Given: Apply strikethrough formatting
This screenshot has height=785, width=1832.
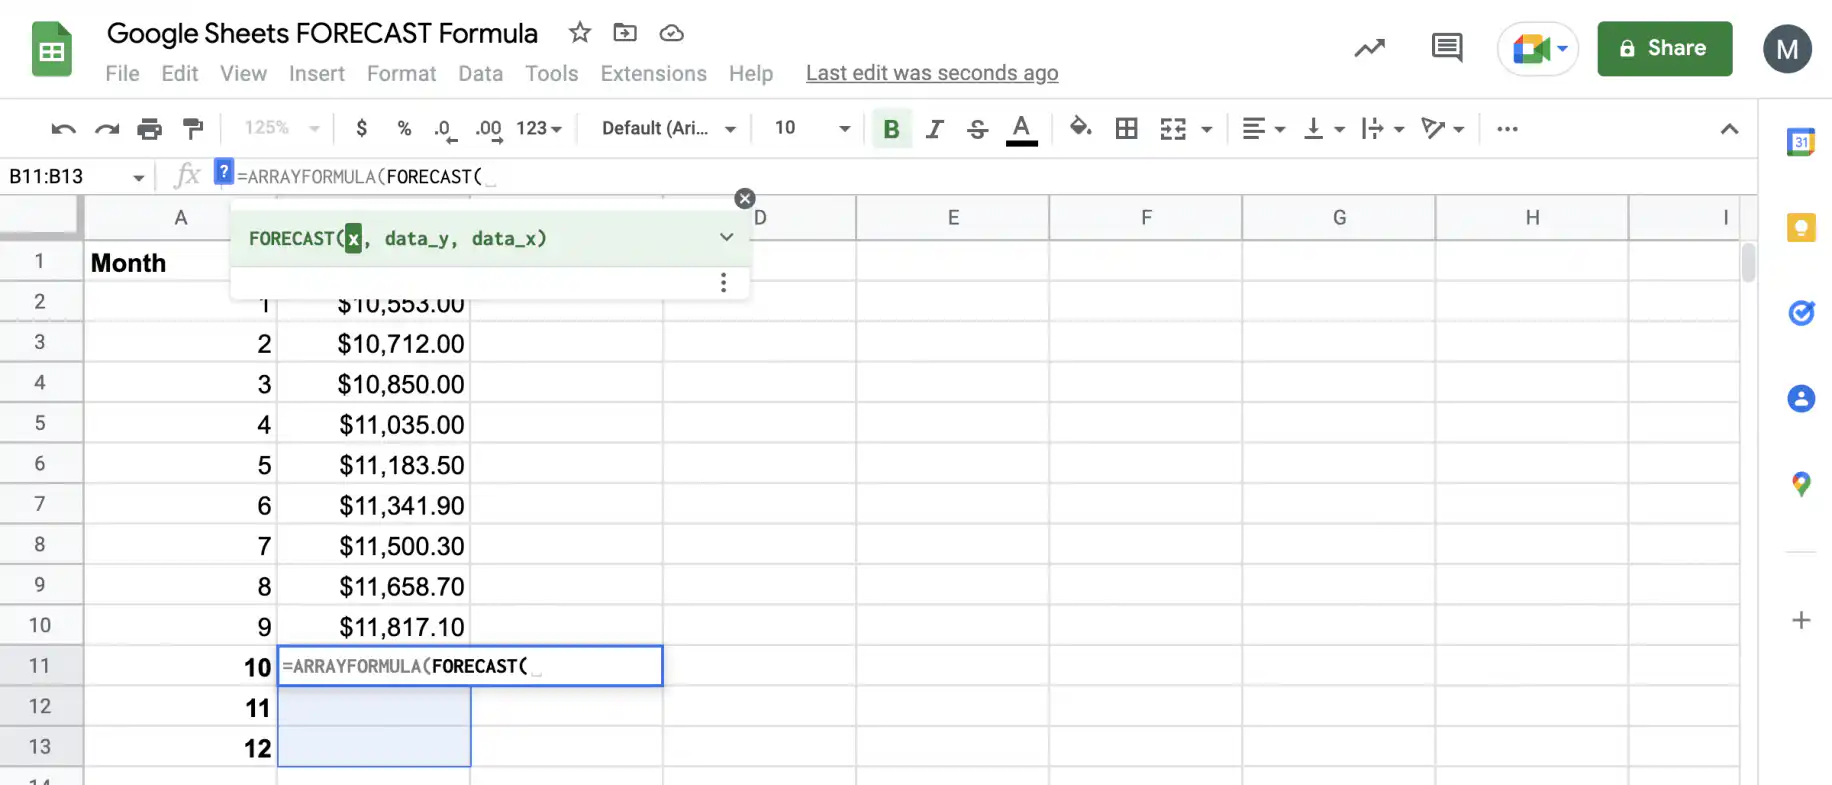Looking at the screenshot, I should point(977,129).
